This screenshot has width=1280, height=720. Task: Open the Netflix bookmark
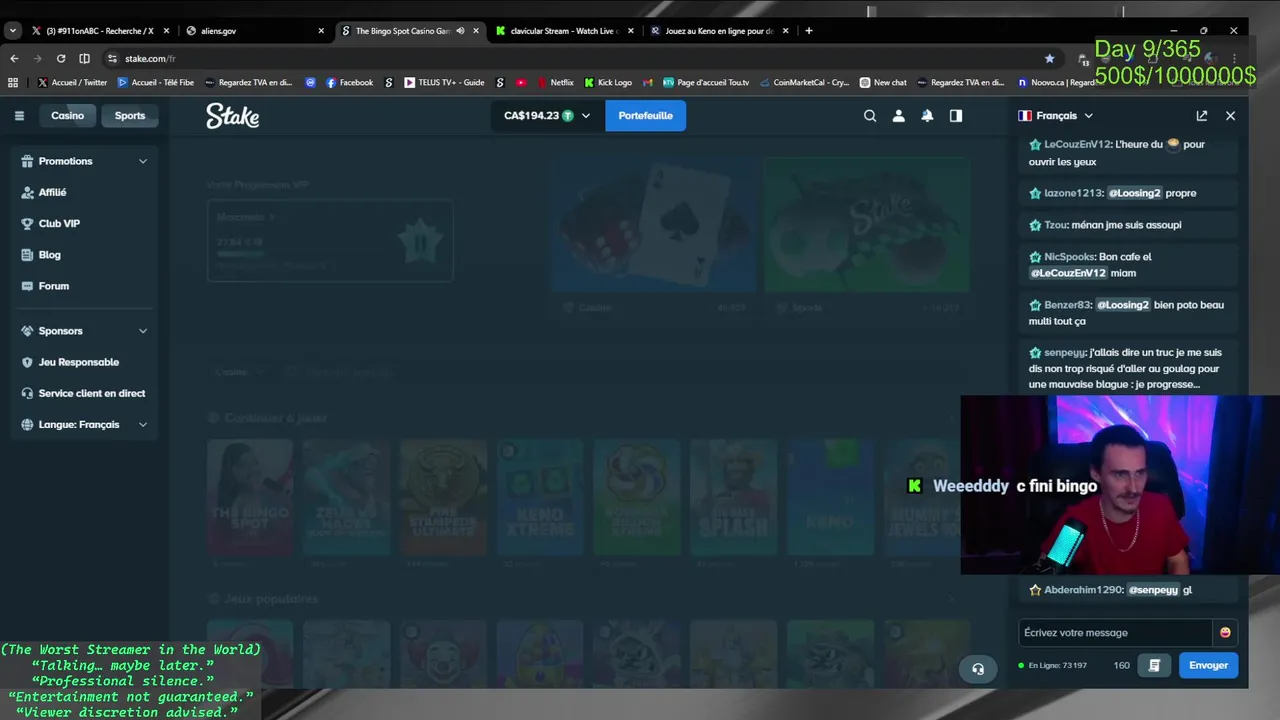tap(555, 83)
